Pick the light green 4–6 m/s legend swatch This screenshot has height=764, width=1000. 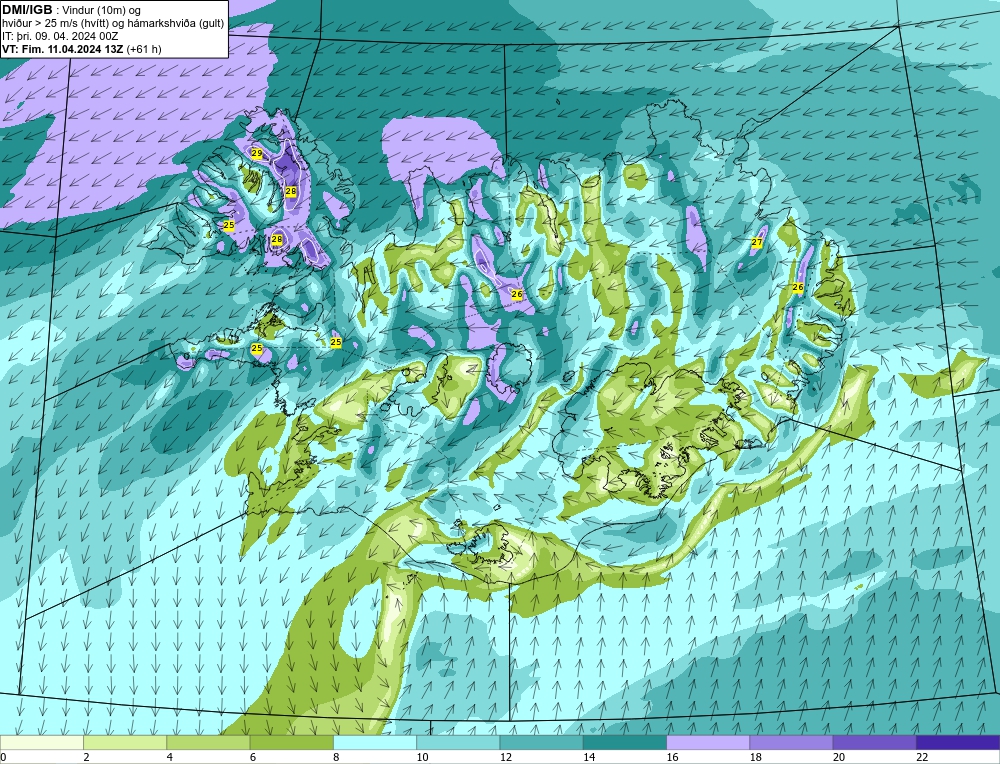coord(209,742)
